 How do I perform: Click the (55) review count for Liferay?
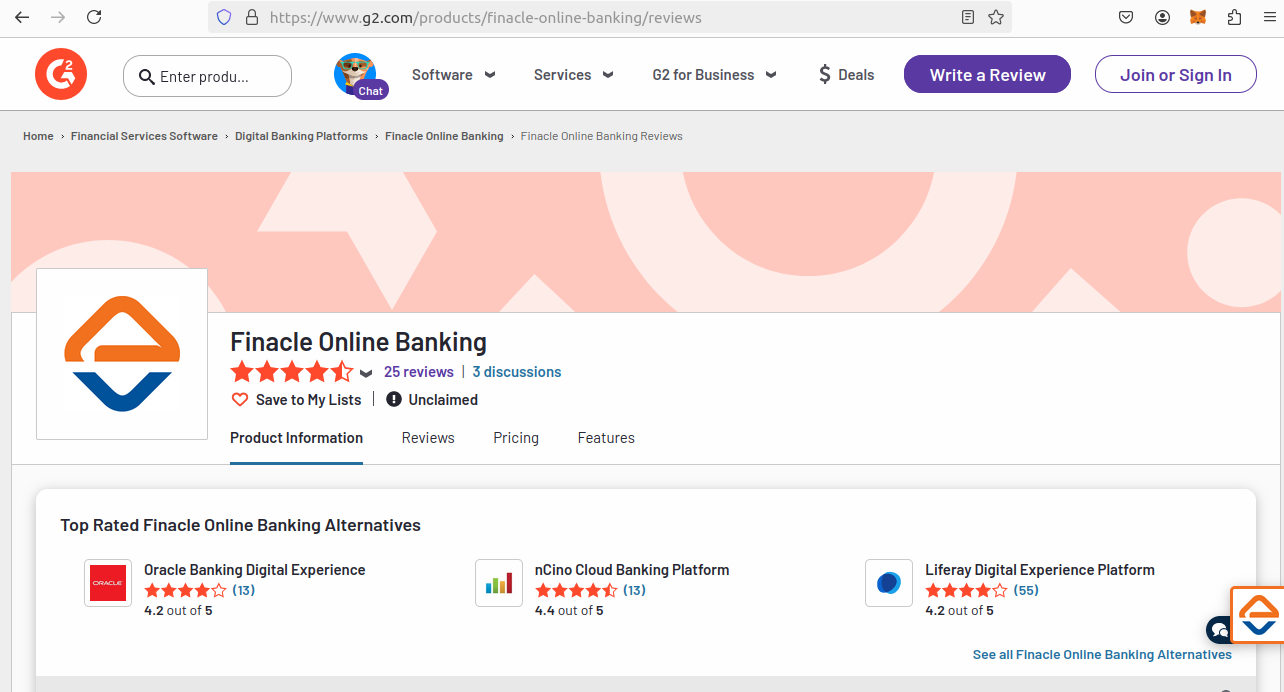click(x=1026, y=590)
